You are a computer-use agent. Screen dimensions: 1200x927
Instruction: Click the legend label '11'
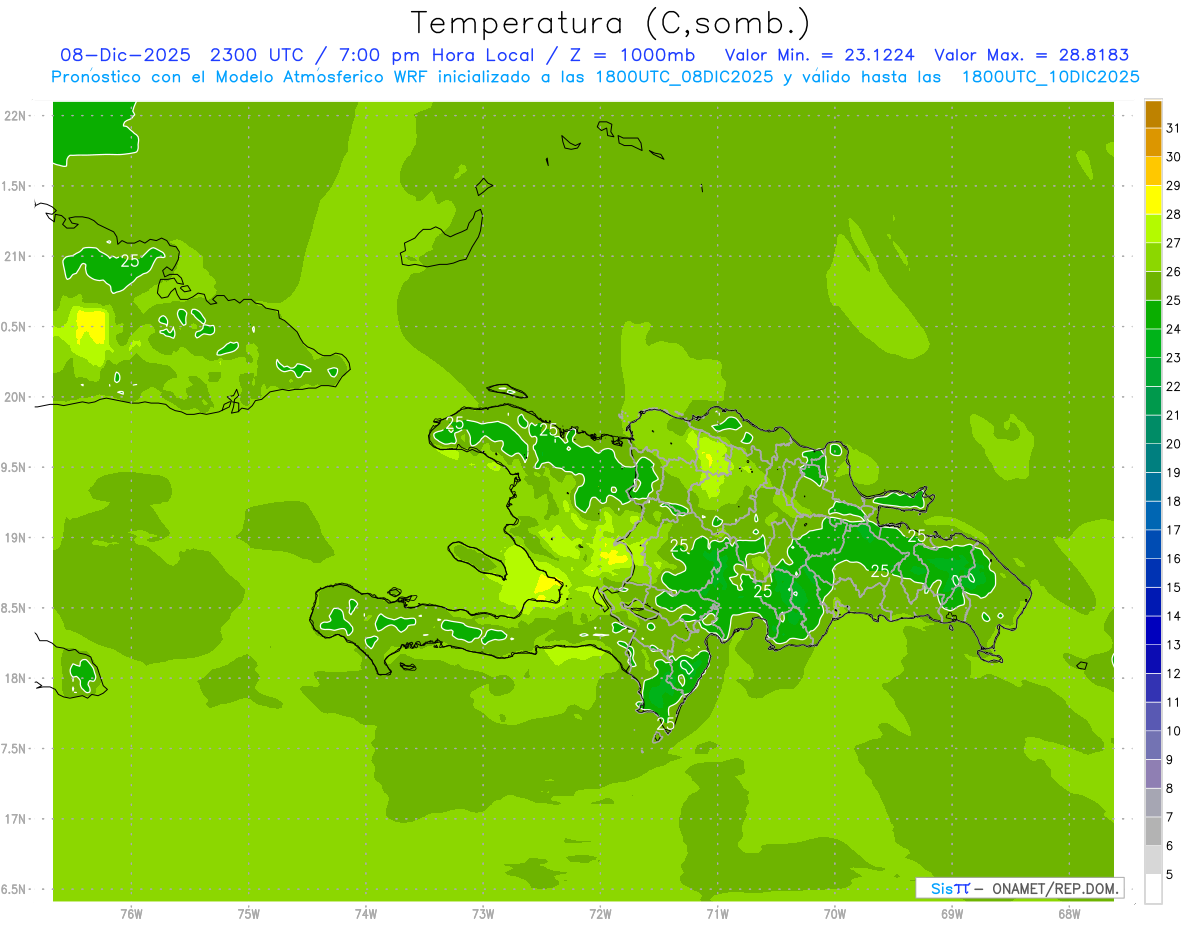(x=1174, y=703)
